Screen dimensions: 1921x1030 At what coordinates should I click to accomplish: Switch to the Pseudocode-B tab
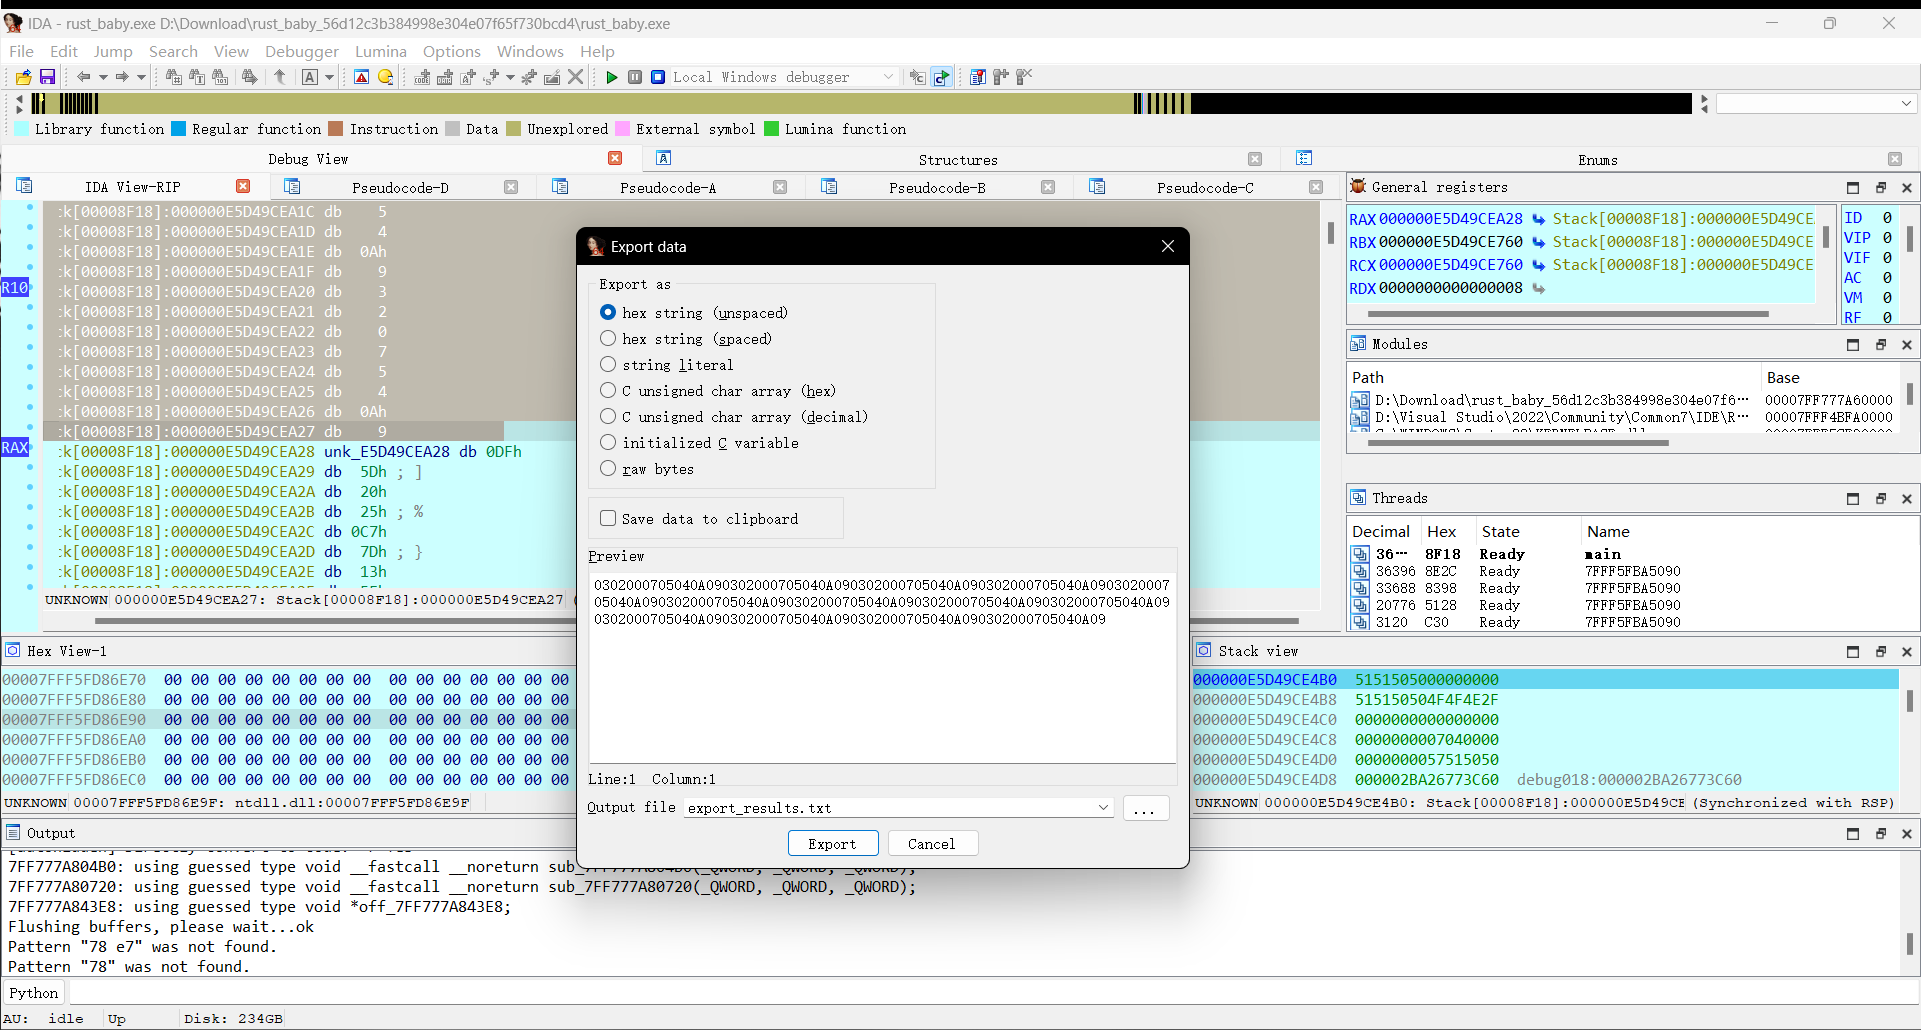(937, 187)
